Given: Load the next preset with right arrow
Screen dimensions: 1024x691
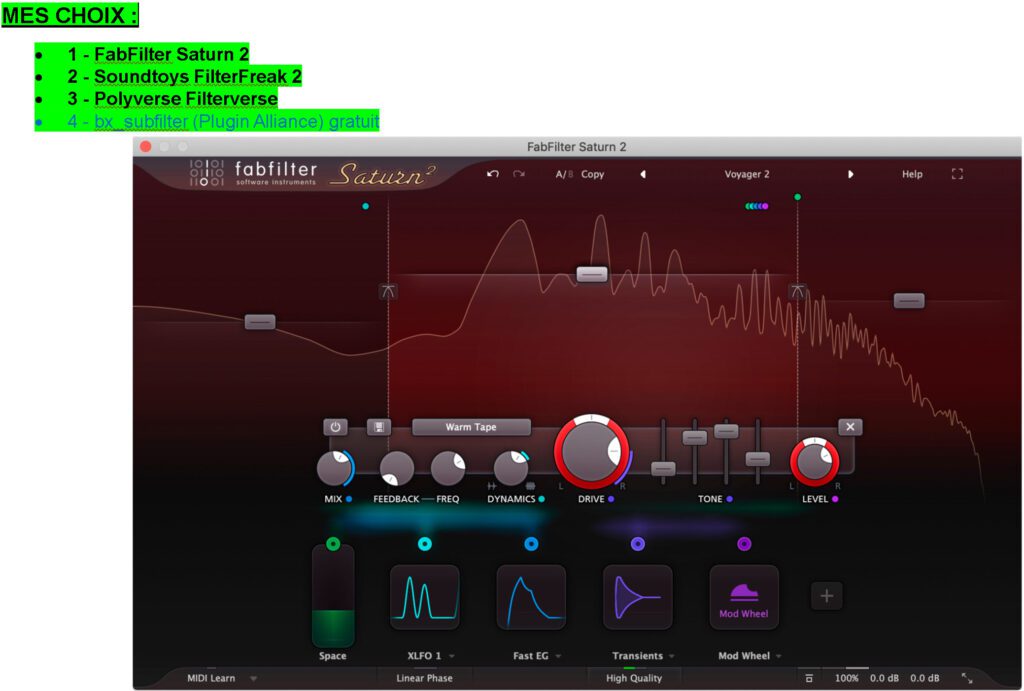Looking at the screenshot, I should 851,174.
